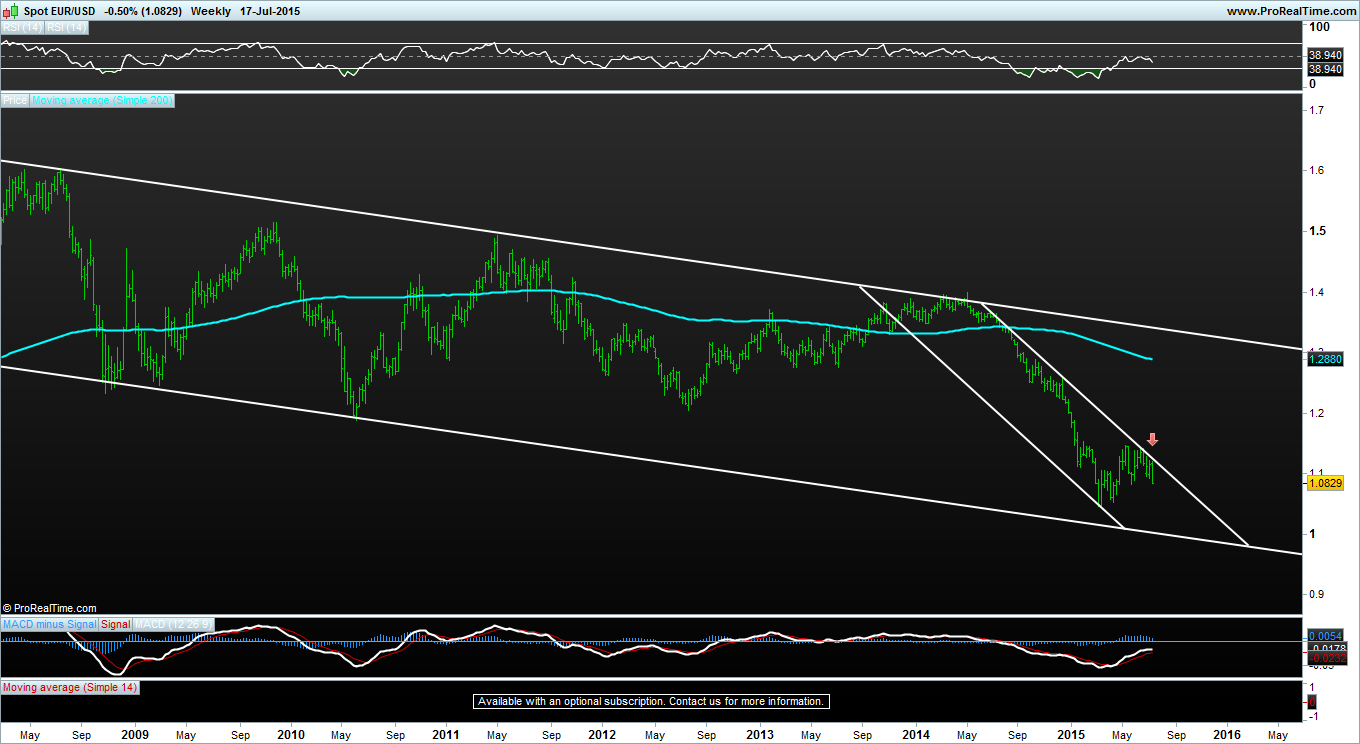Click the red down arrow marker on chart
The image size is (1360, 744).
pos(1152,439)
